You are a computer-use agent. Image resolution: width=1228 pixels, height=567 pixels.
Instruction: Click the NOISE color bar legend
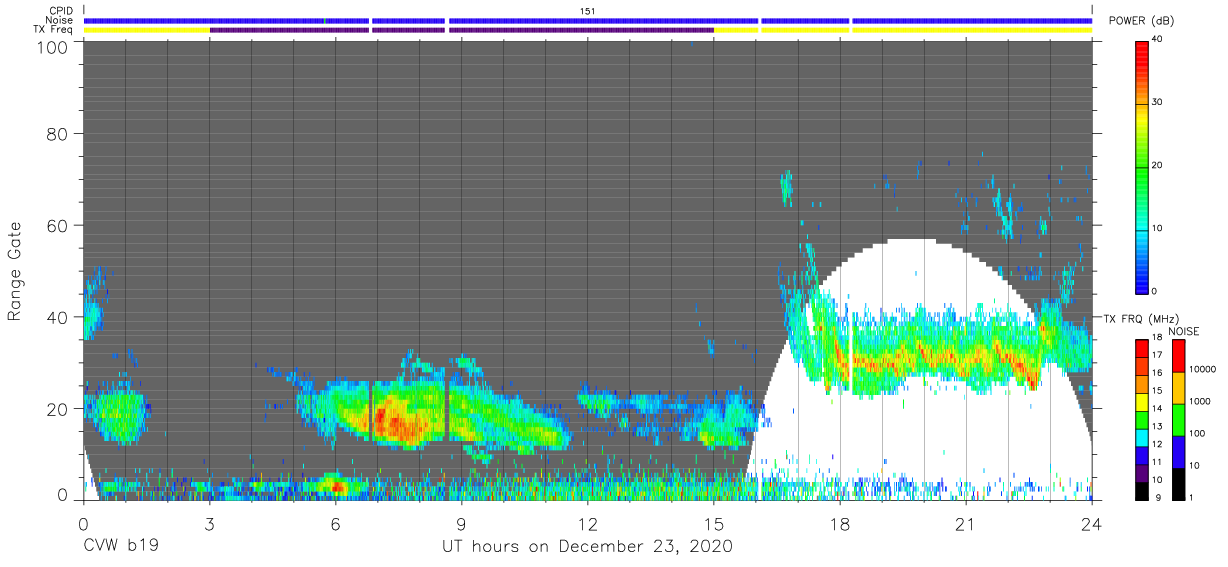coord(1178,418)
